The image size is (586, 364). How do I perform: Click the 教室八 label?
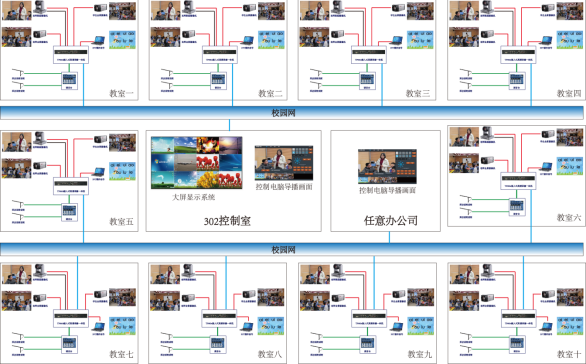coord(269,354)
